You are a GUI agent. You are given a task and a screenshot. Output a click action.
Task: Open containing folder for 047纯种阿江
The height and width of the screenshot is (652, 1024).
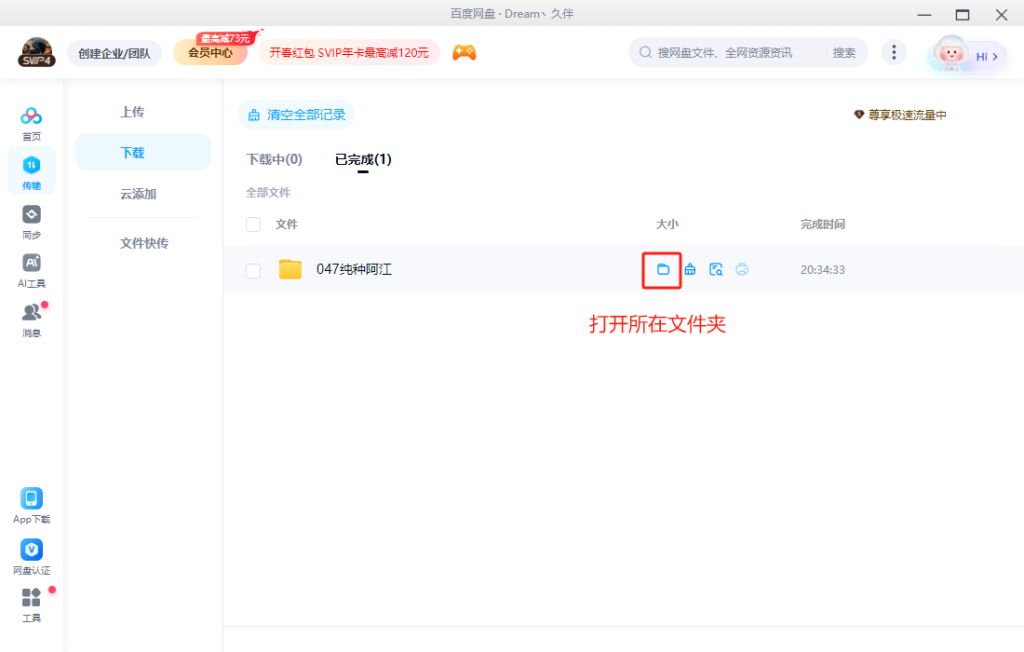(x=662, y=269)
